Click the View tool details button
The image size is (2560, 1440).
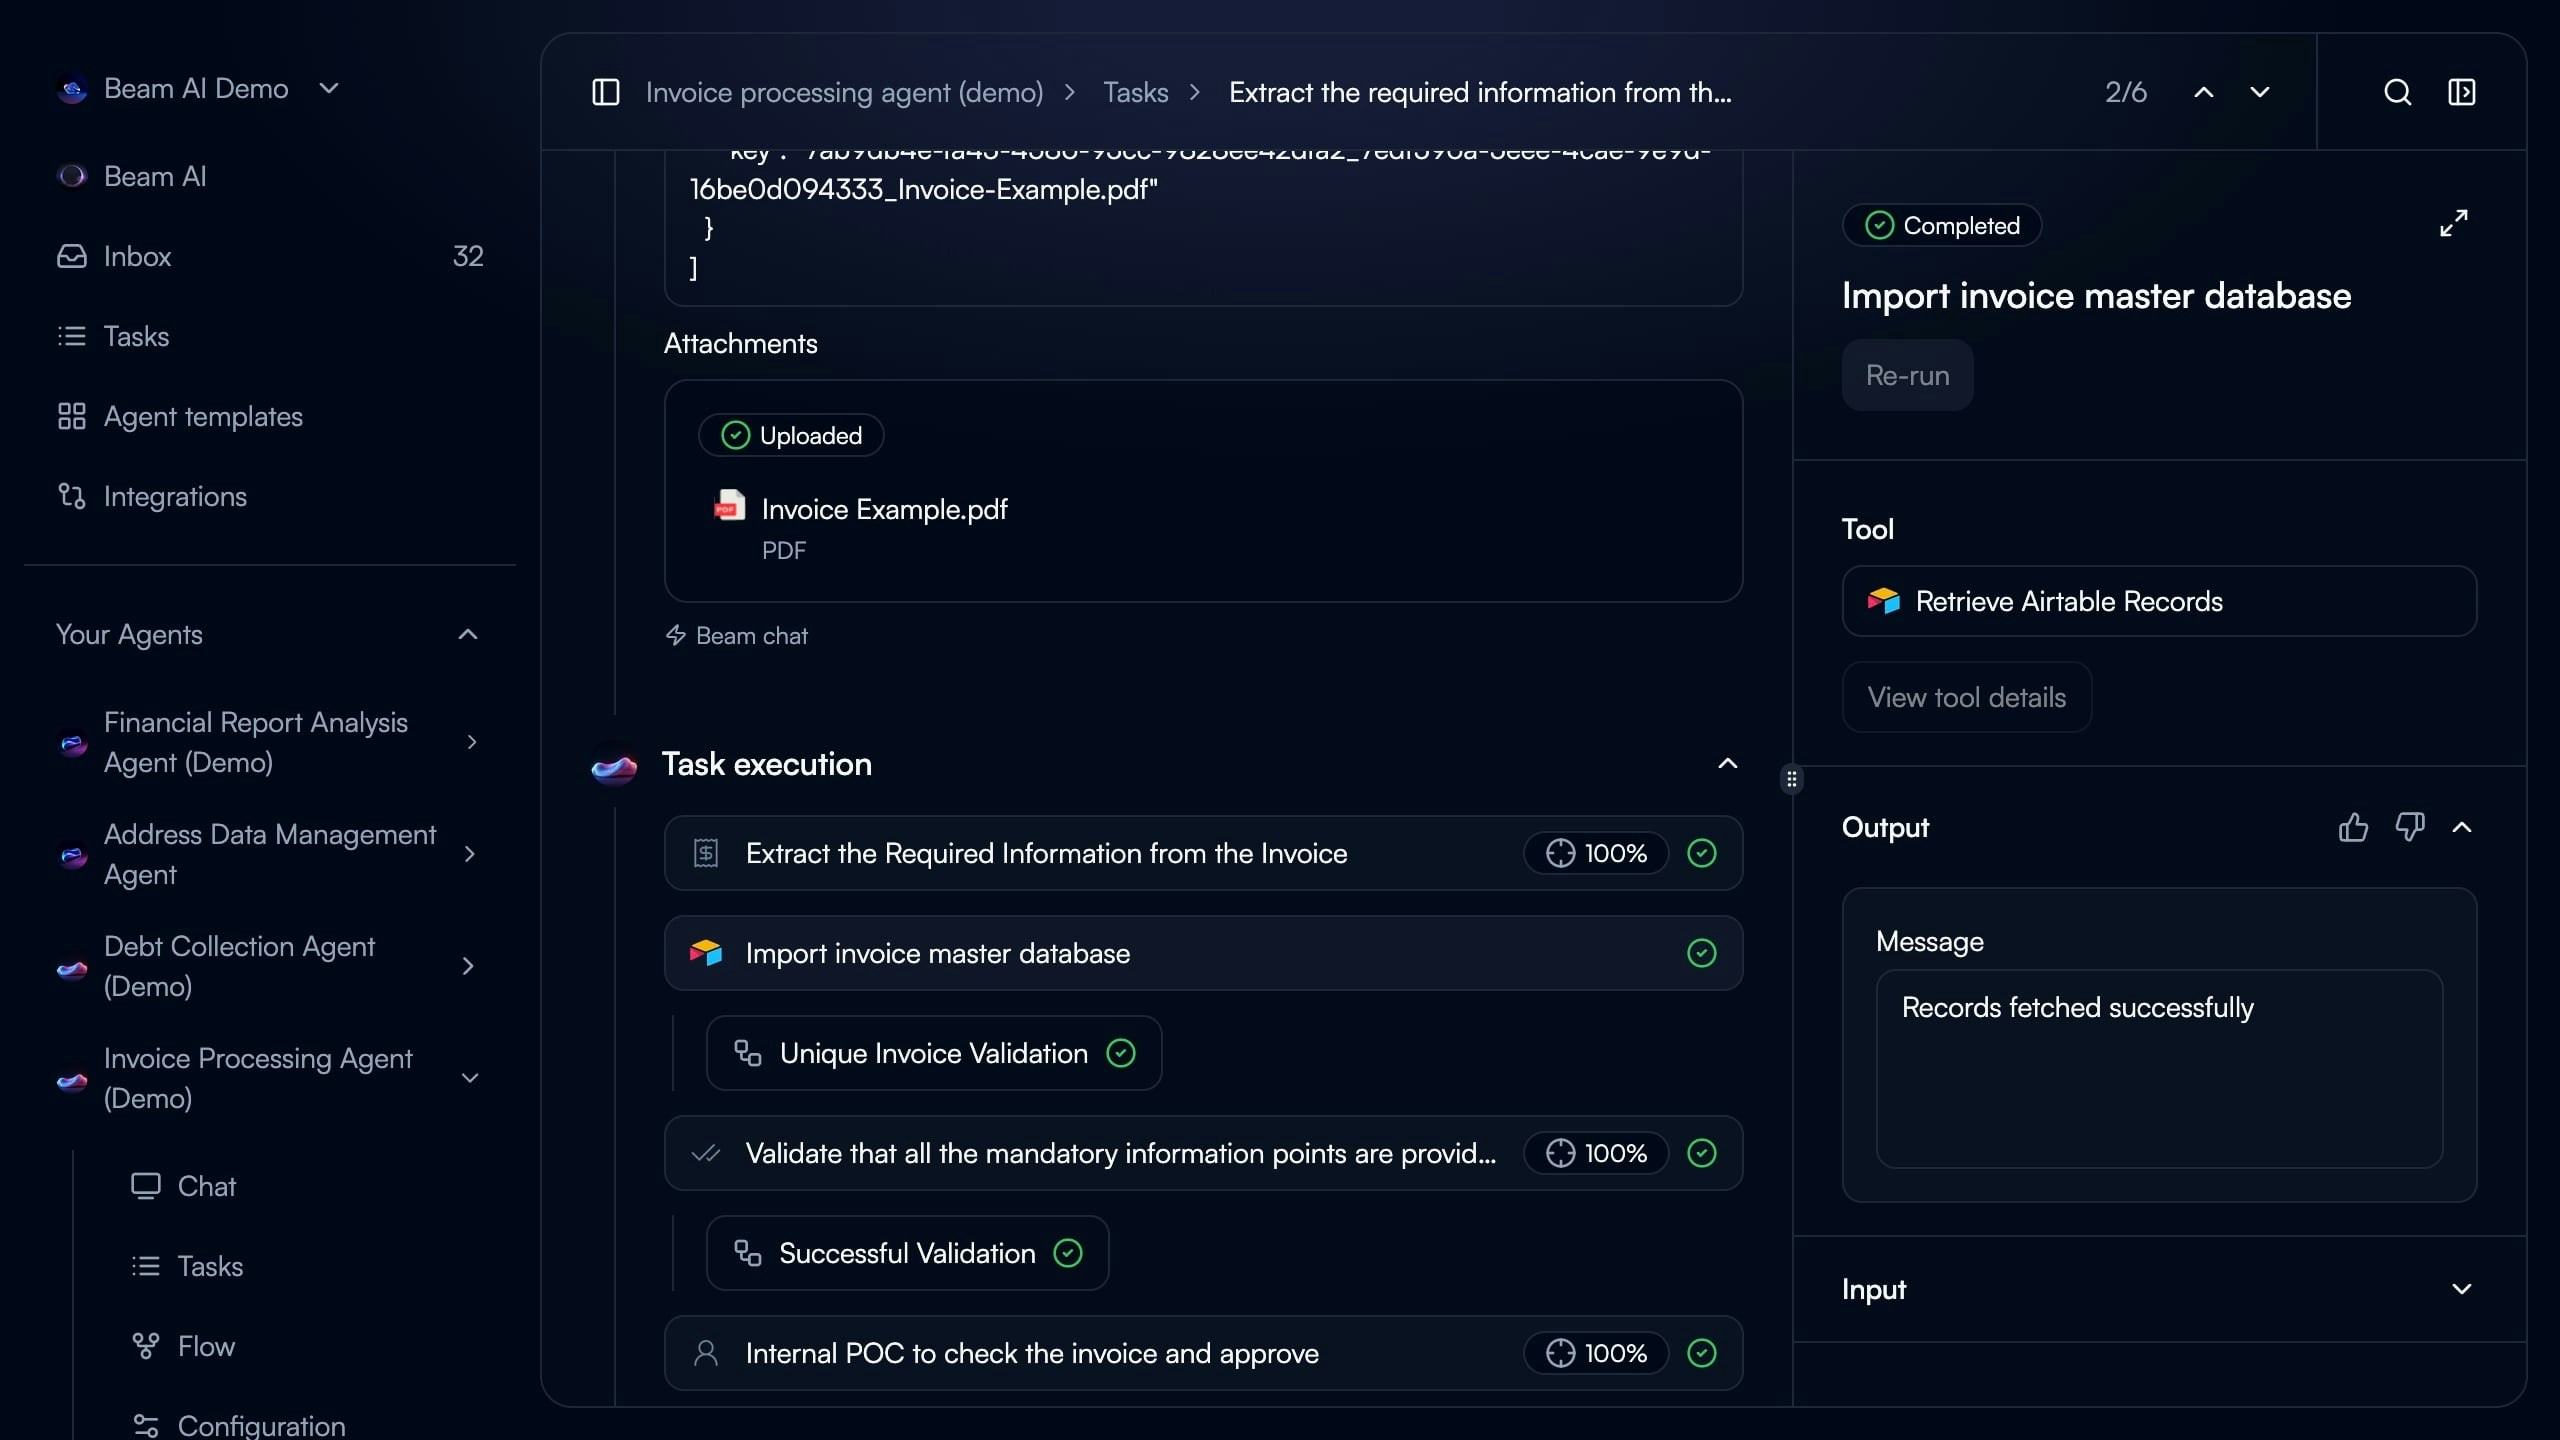point(1966,697)
